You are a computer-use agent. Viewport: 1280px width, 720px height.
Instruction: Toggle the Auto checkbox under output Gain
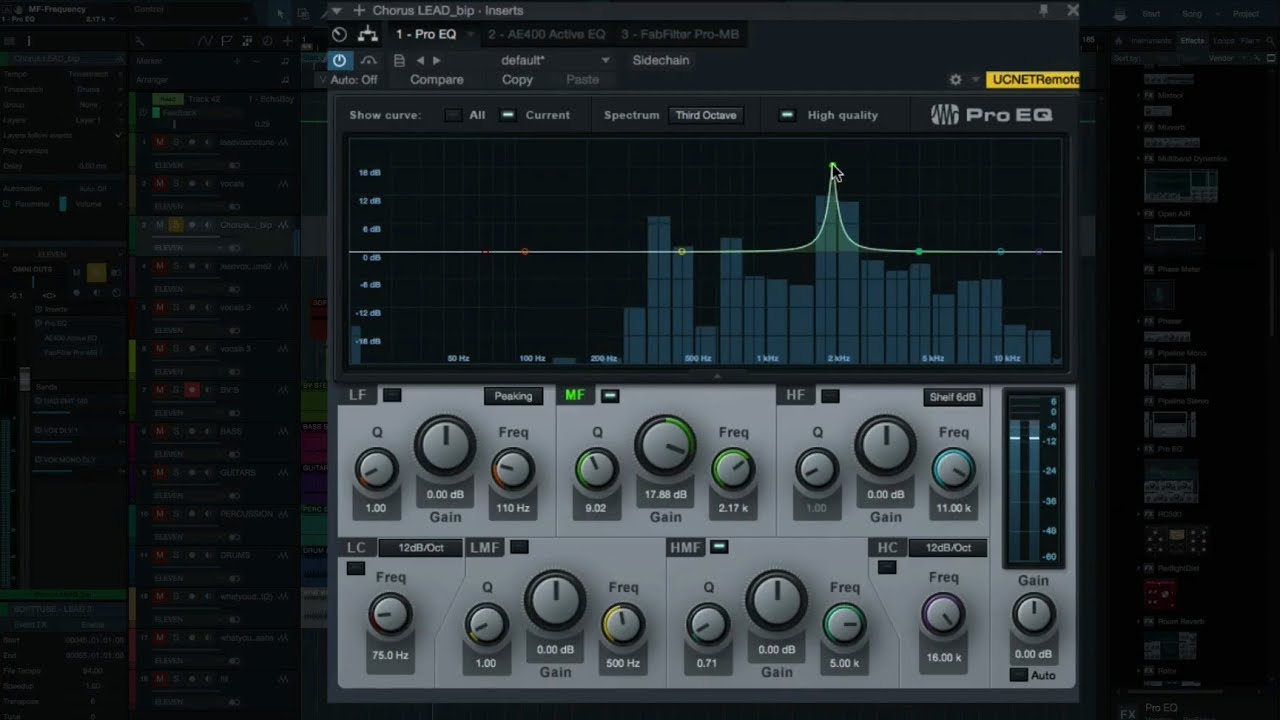click(x=1018, y=675)
